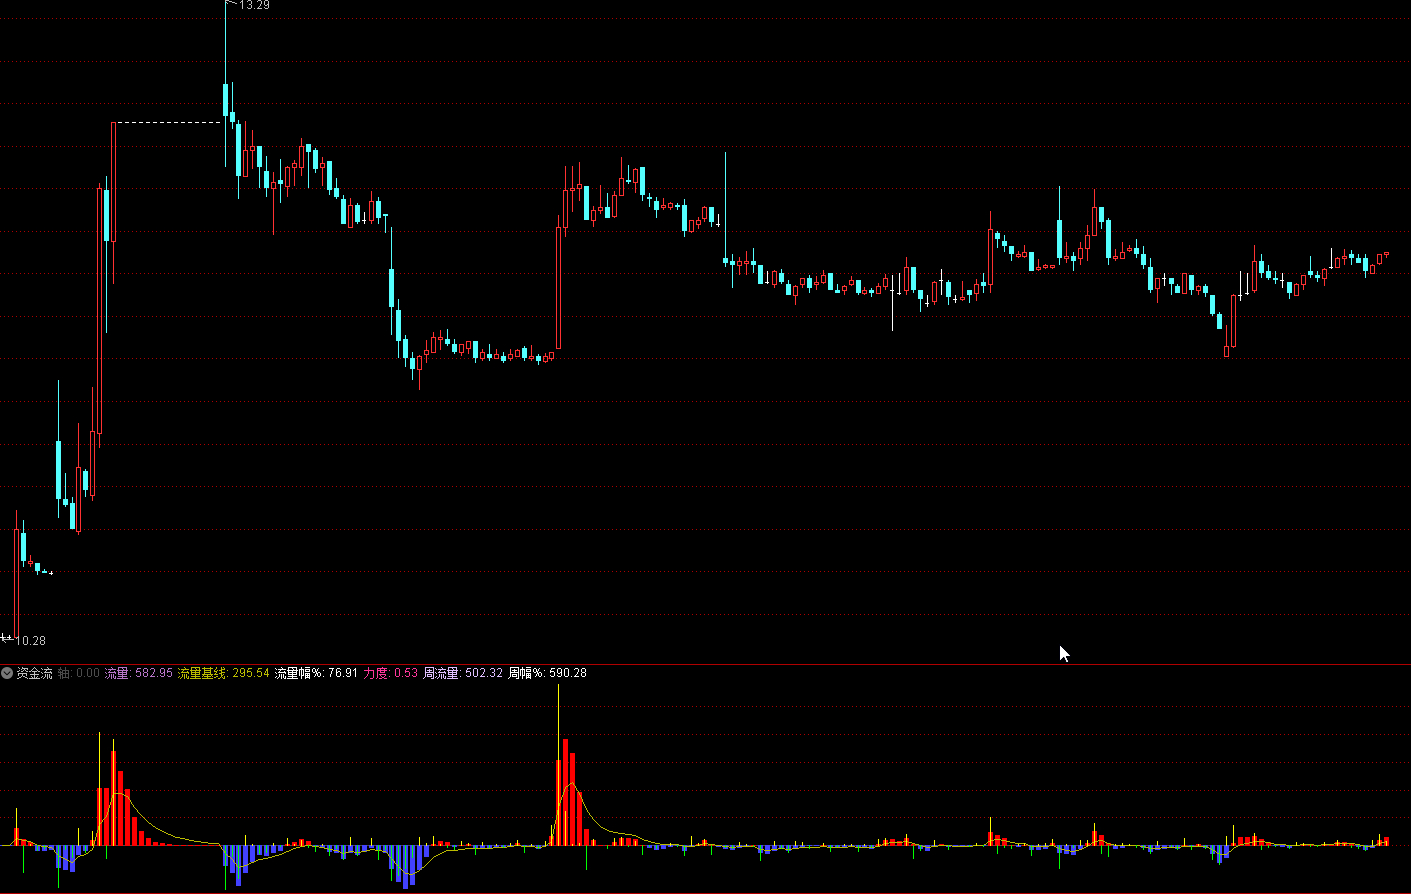1411x894 pixels.
Task: Click the 10.28 low price label
Action: [x=30, y=640]
